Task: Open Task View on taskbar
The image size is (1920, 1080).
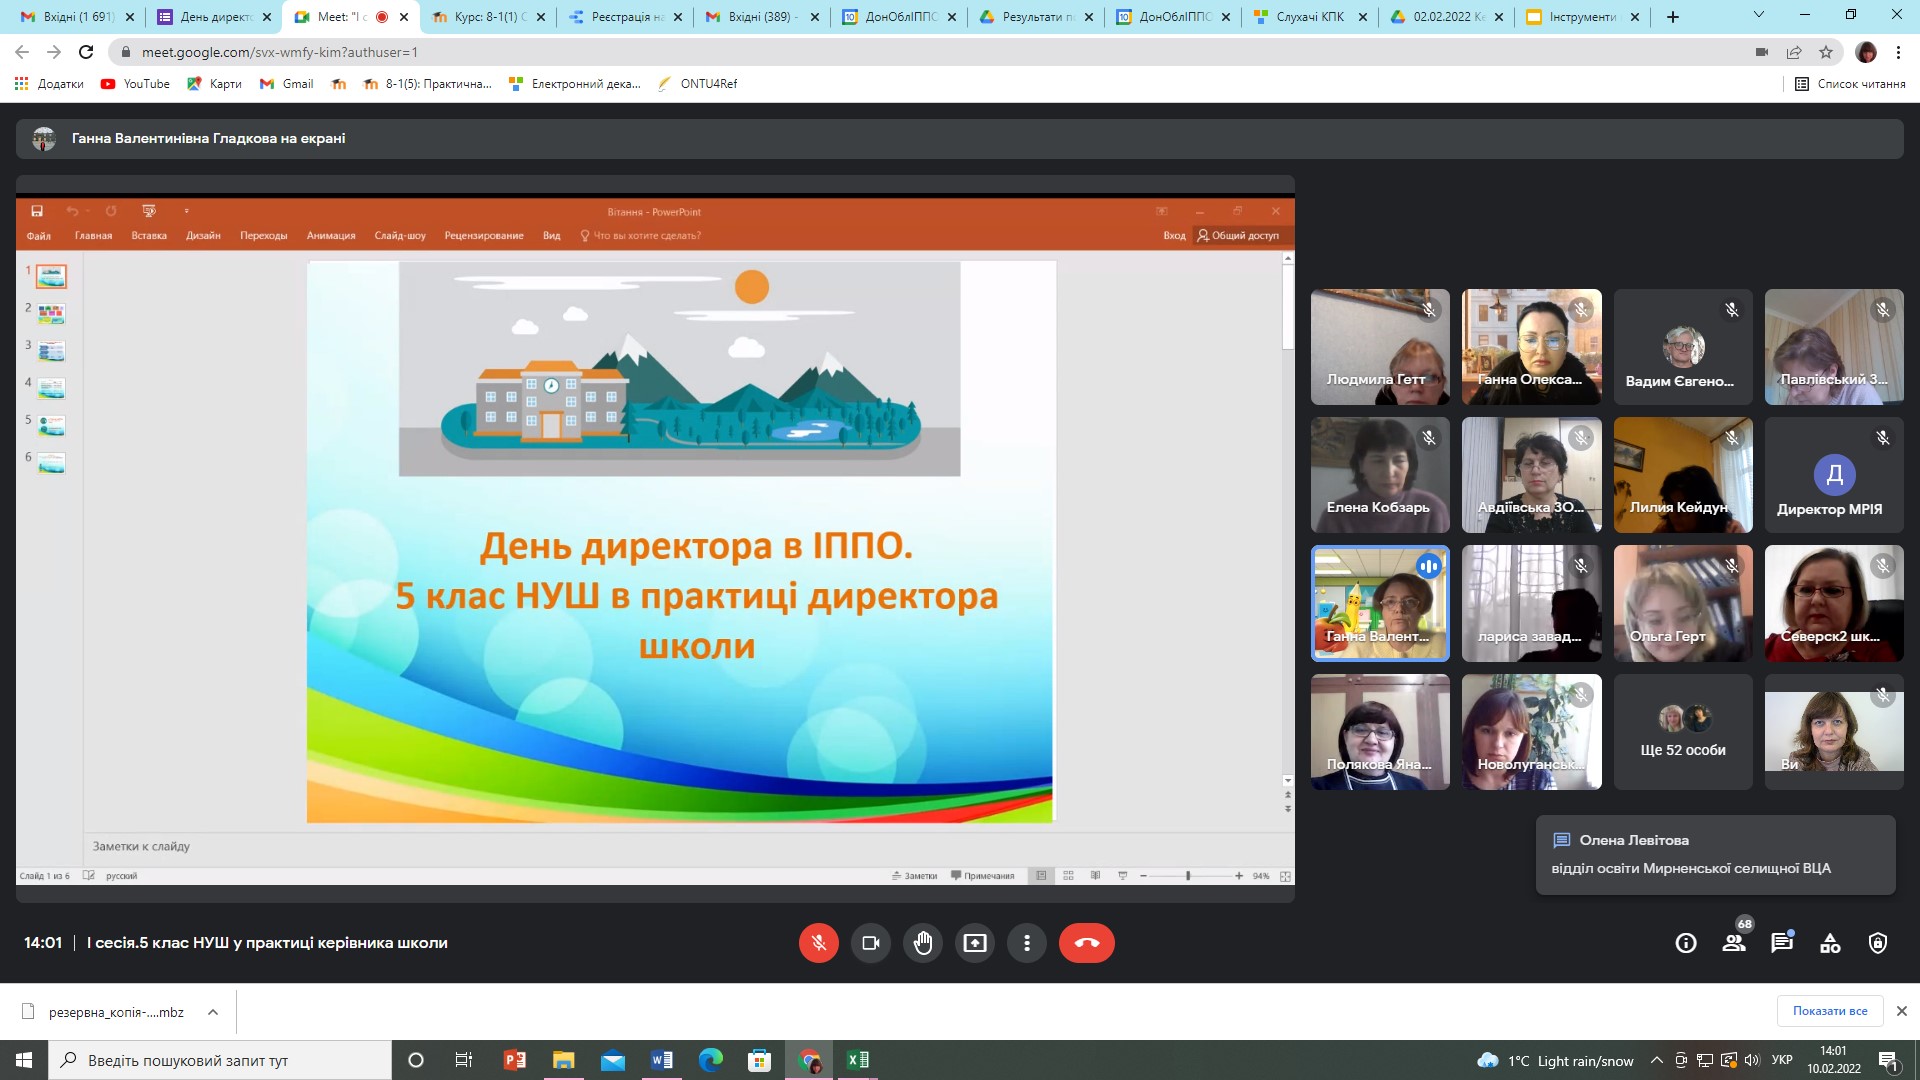Action: tap(464, 1060)
